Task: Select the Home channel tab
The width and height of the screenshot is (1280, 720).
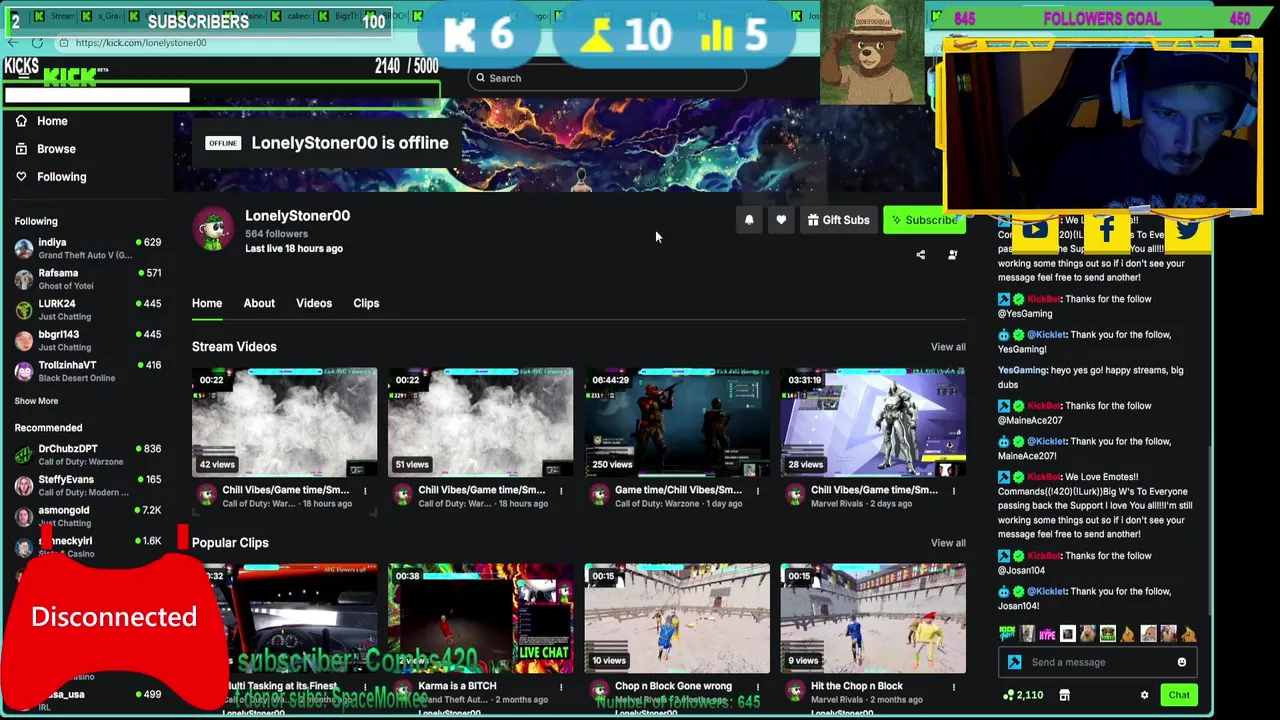Action: [x=207, y=303]
